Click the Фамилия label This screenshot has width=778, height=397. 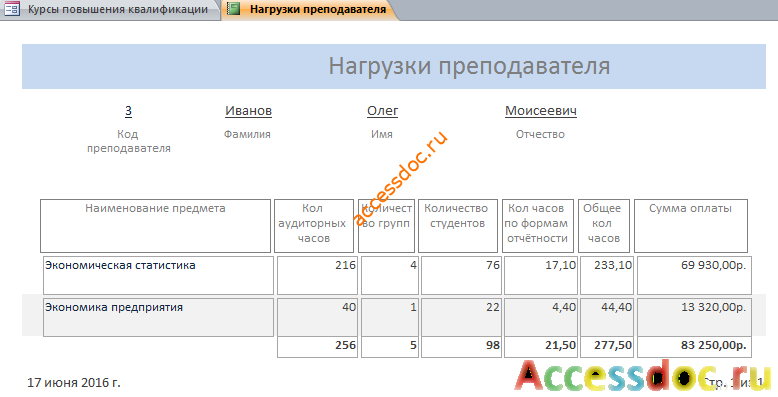click(247, 134)
